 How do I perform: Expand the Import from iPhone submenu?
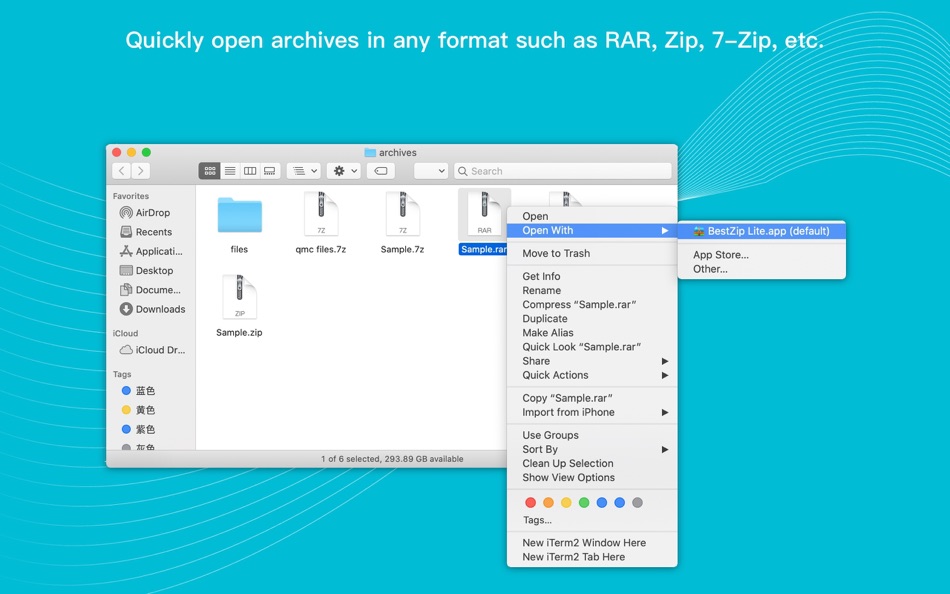coord(592,412)
